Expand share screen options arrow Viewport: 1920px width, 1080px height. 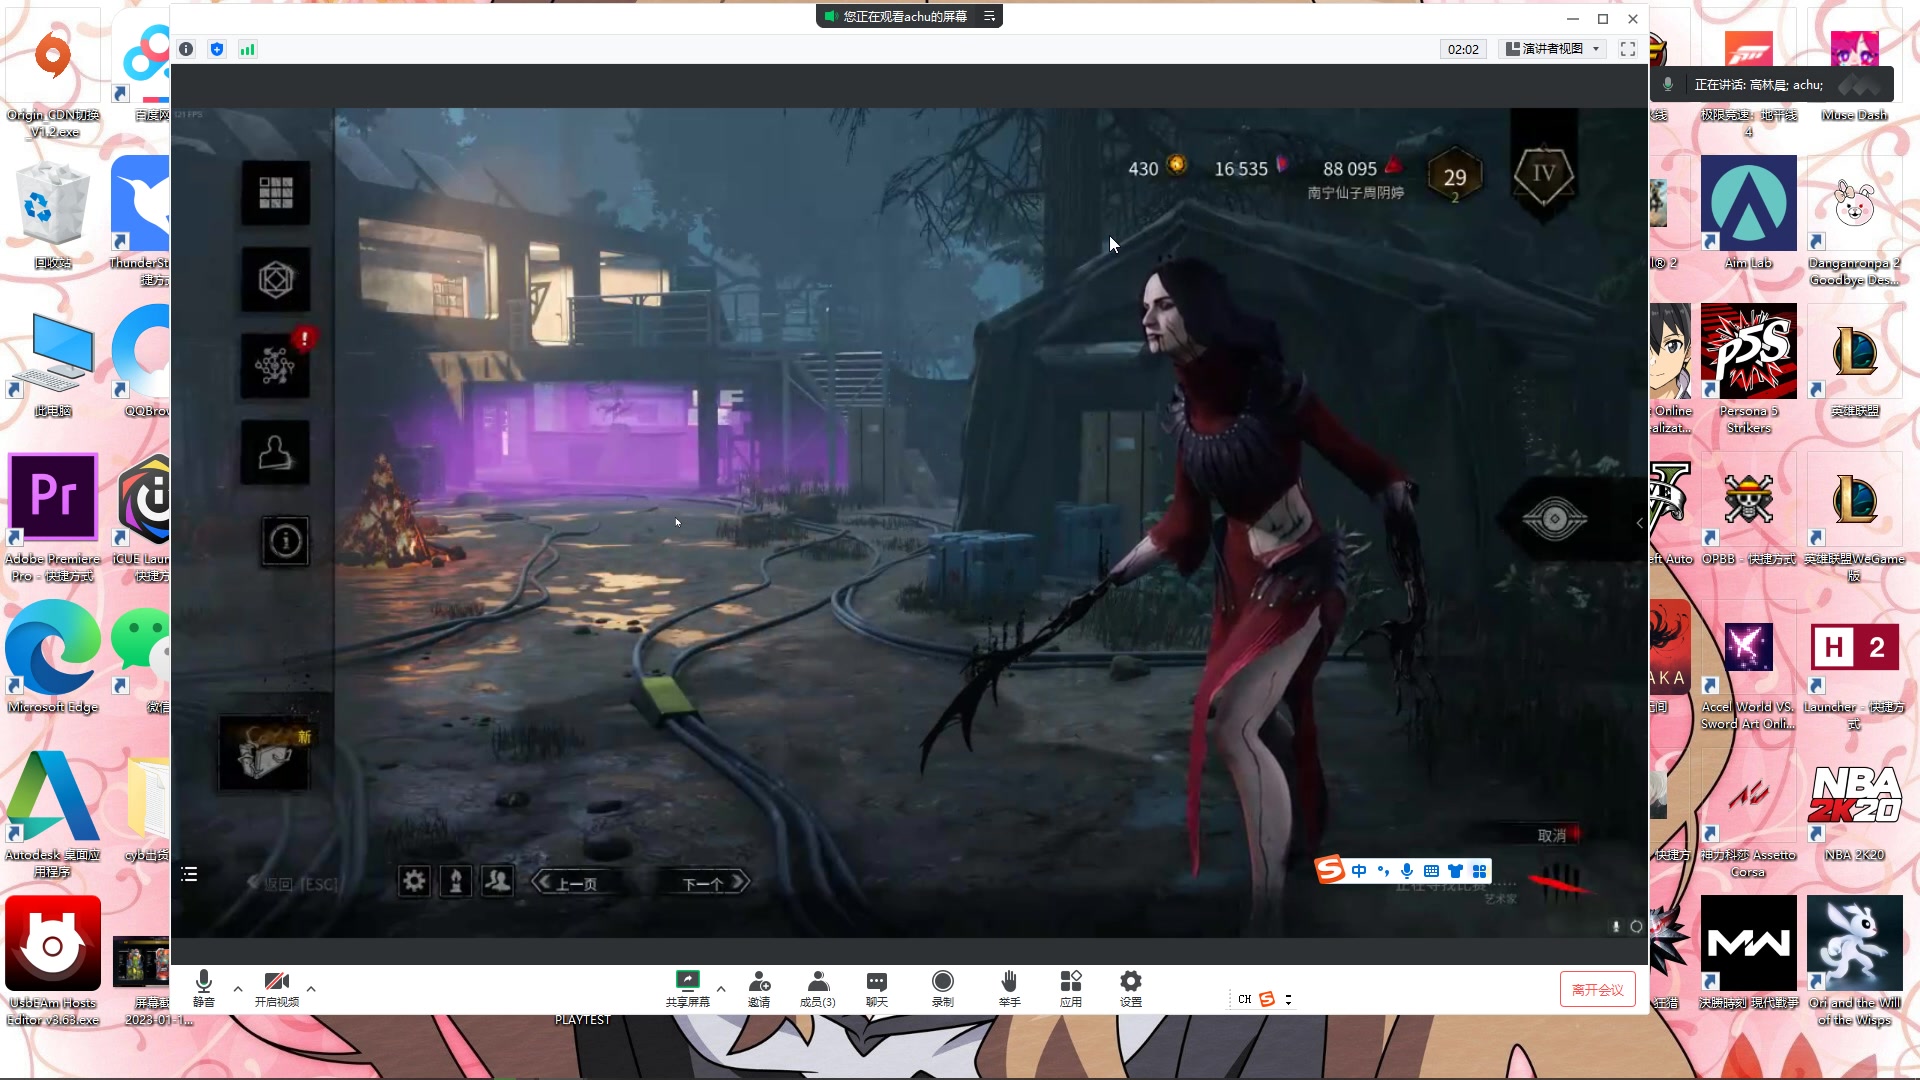coord(721,989)
